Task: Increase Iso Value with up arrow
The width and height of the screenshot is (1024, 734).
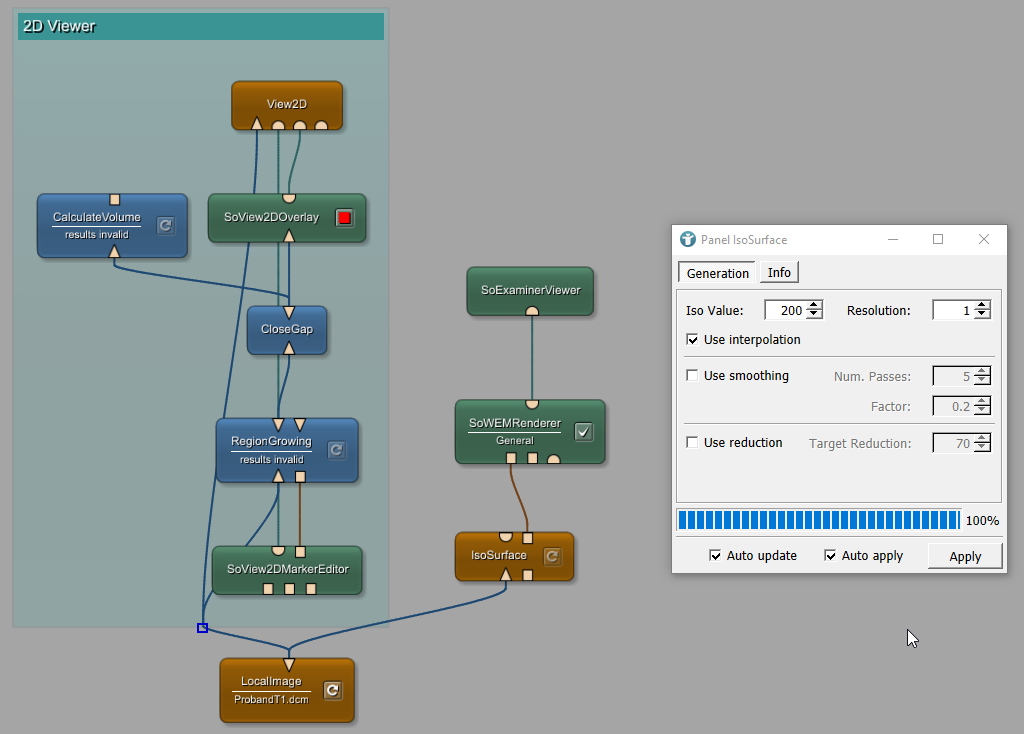Action: pyautogui.click(x=815, y=306)
